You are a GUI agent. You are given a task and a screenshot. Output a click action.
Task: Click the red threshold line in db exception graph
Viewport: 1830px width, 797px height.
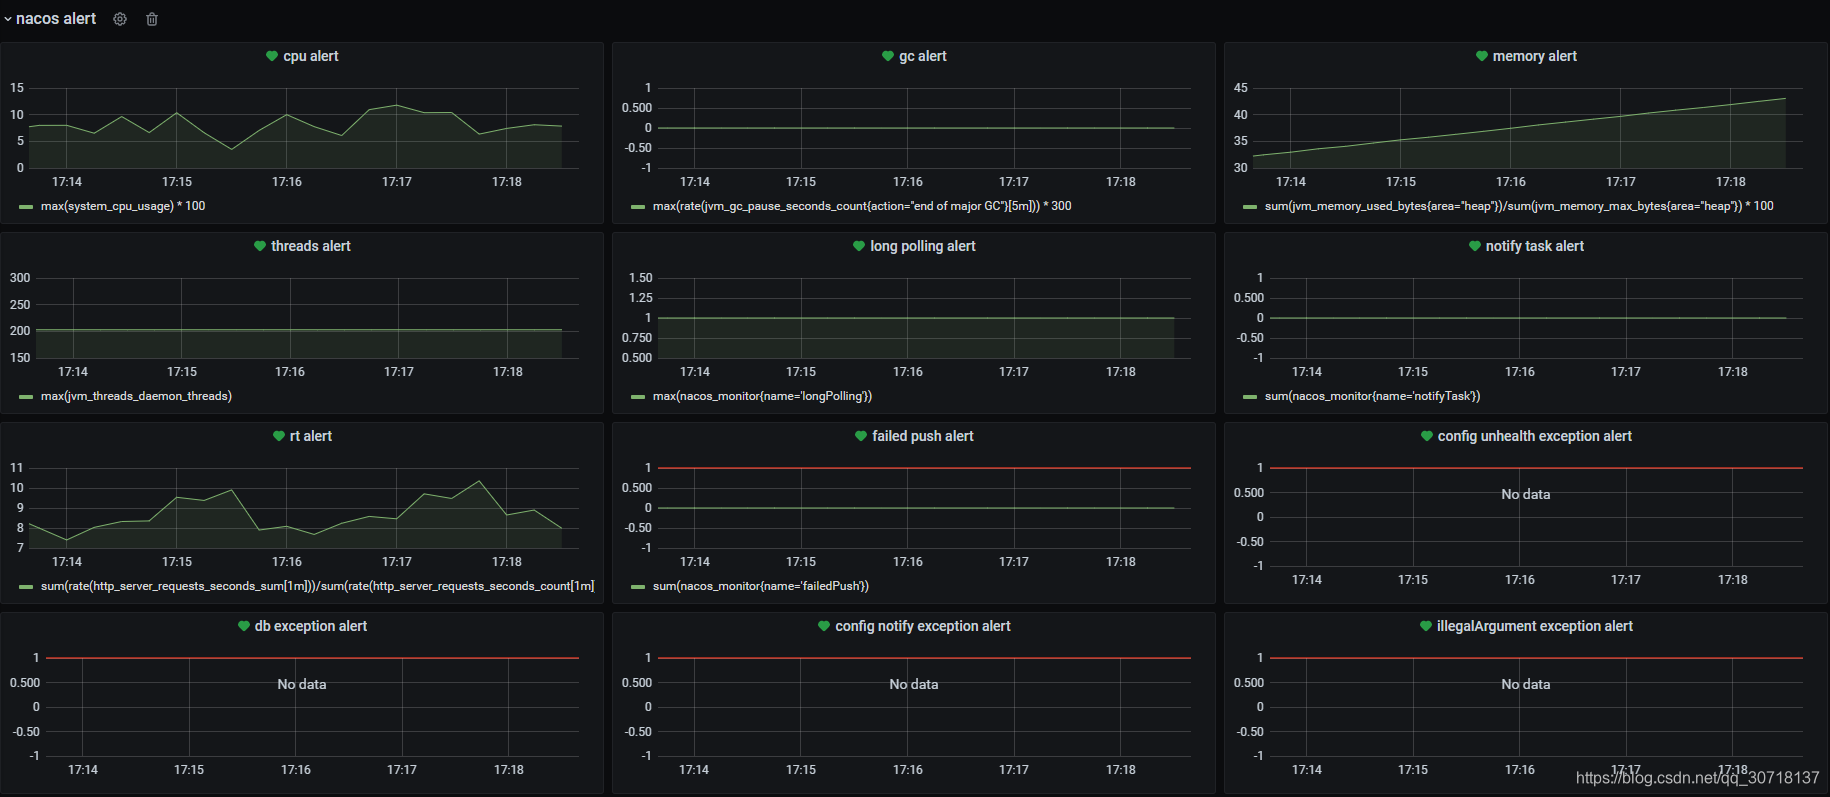click(x=312, y=658)
